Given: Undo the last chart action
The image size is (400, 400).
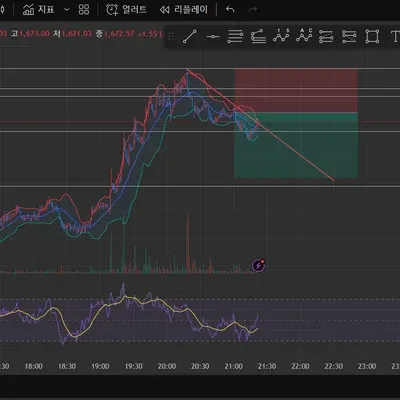Looking at the screenshot, I should pos(230,10).
